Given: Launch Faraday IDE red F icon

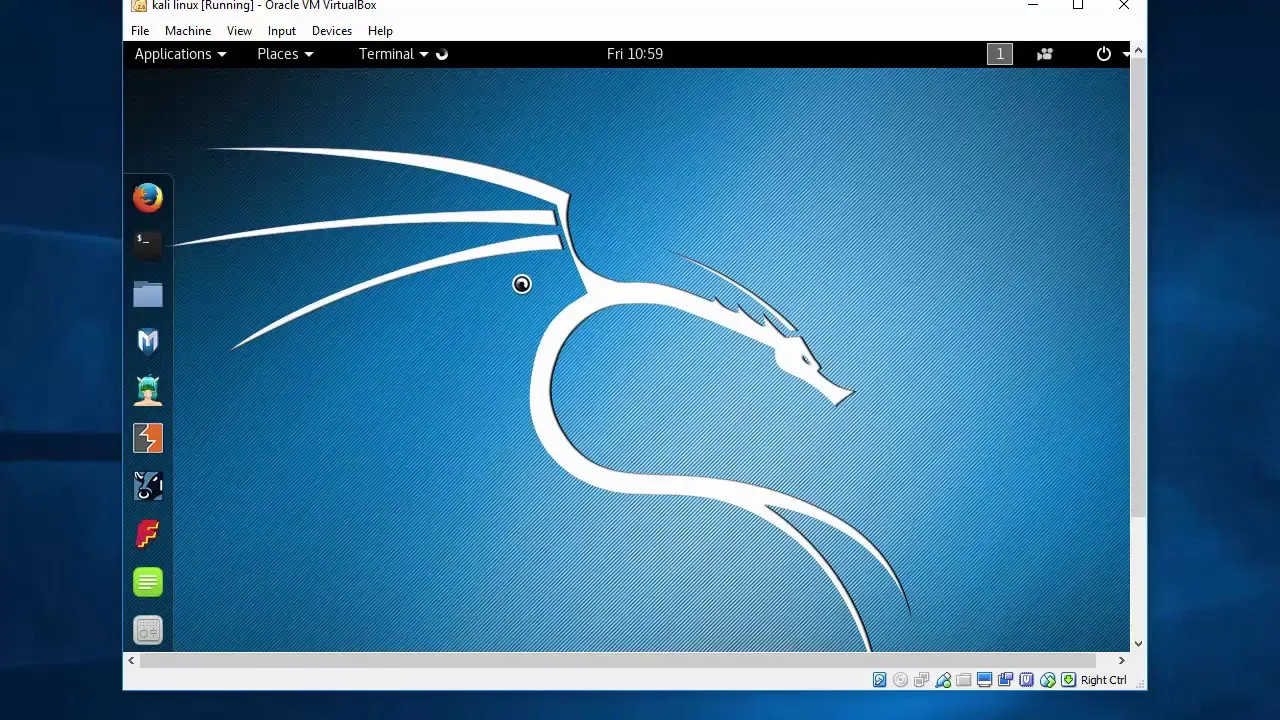Looking at the screenshot, I should (148, 534).
